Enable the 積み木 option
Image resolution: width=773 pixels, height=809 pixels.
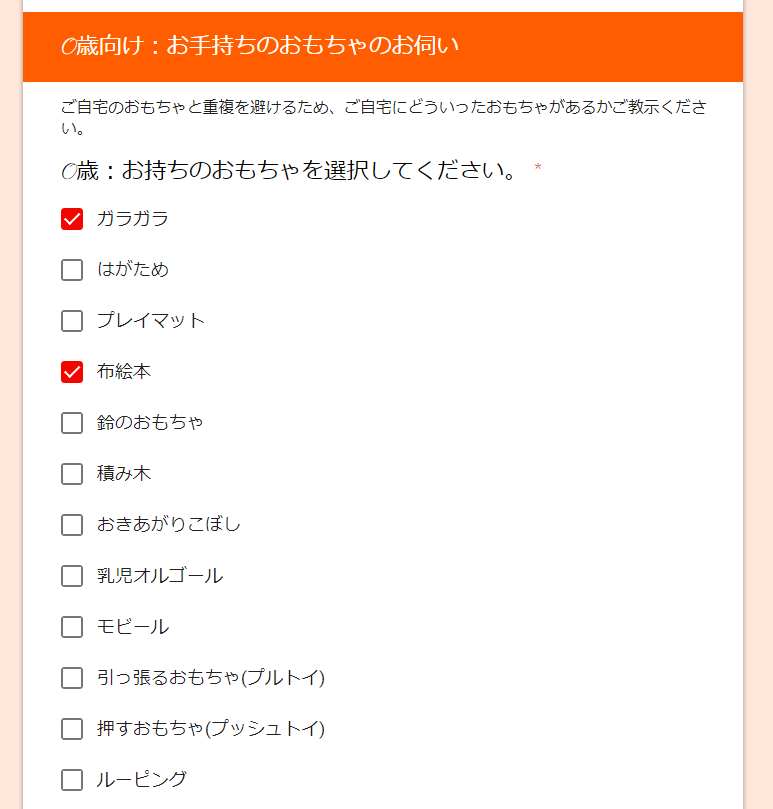(72, 474)
